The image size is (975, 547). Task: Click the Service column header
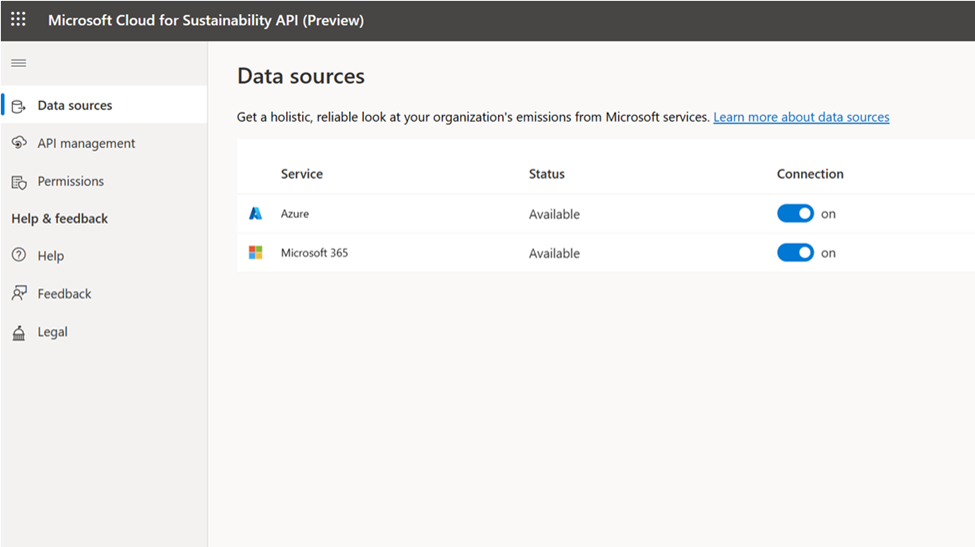coord(302,174)
